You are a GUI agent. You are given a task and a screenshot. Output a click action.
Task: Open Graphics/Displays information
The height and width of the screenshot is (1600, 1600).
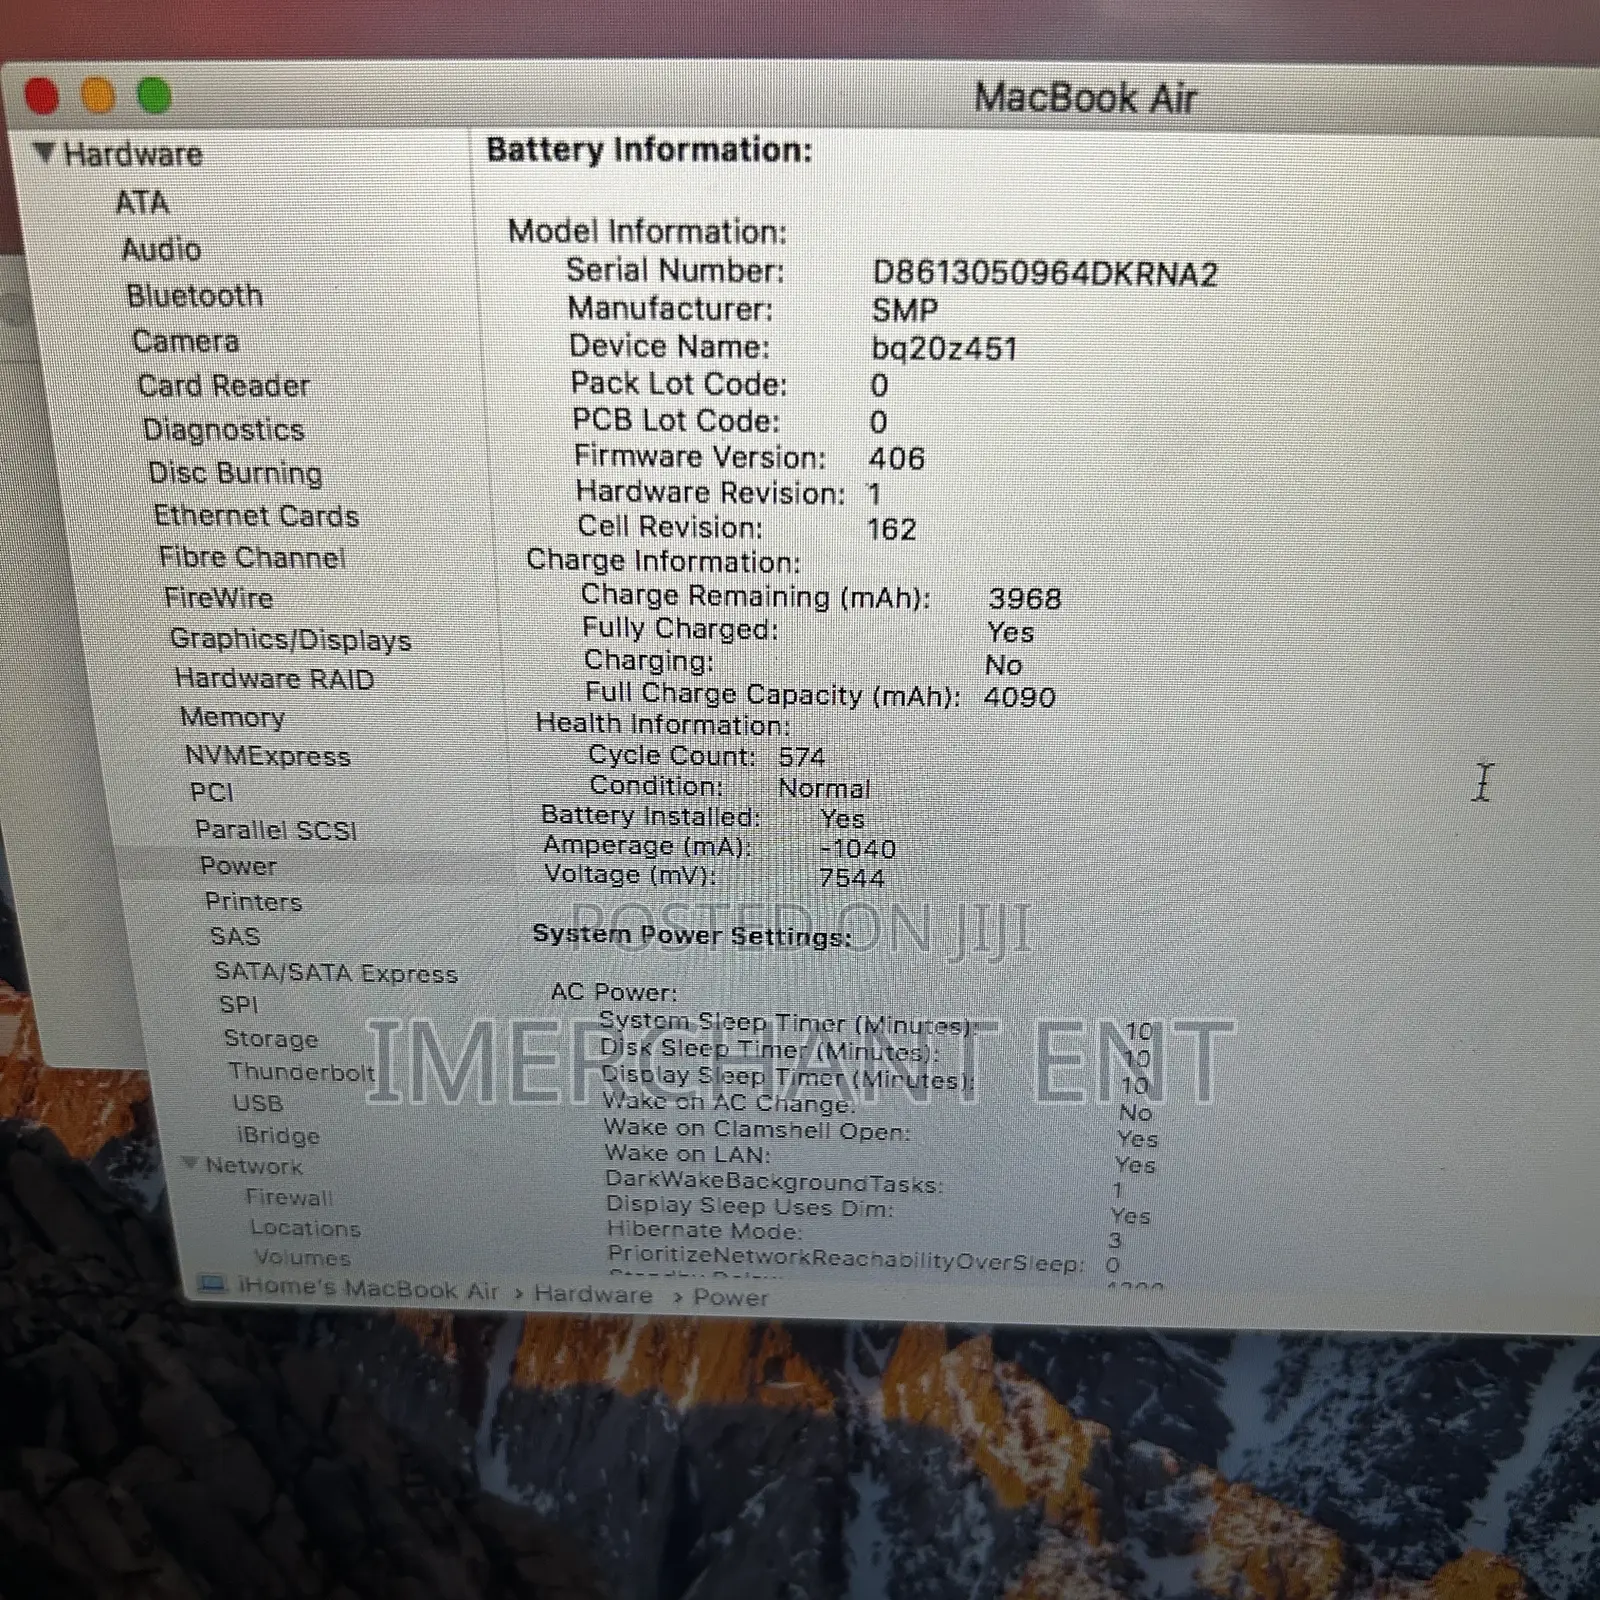(x=290, y=639)
